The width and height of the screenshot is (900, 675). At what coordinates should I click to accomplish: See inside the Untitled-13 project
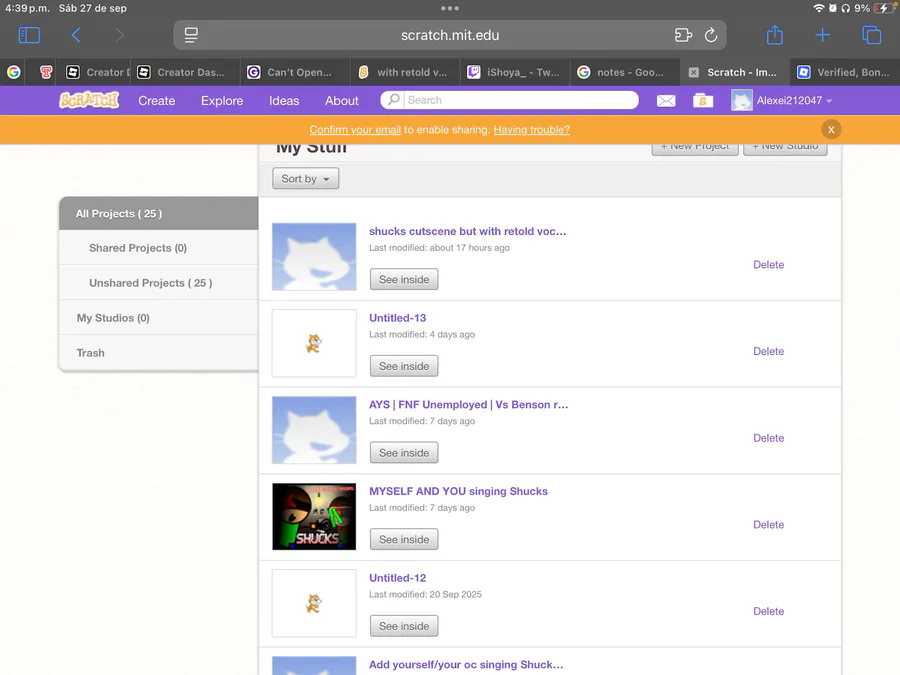point(404,366)
